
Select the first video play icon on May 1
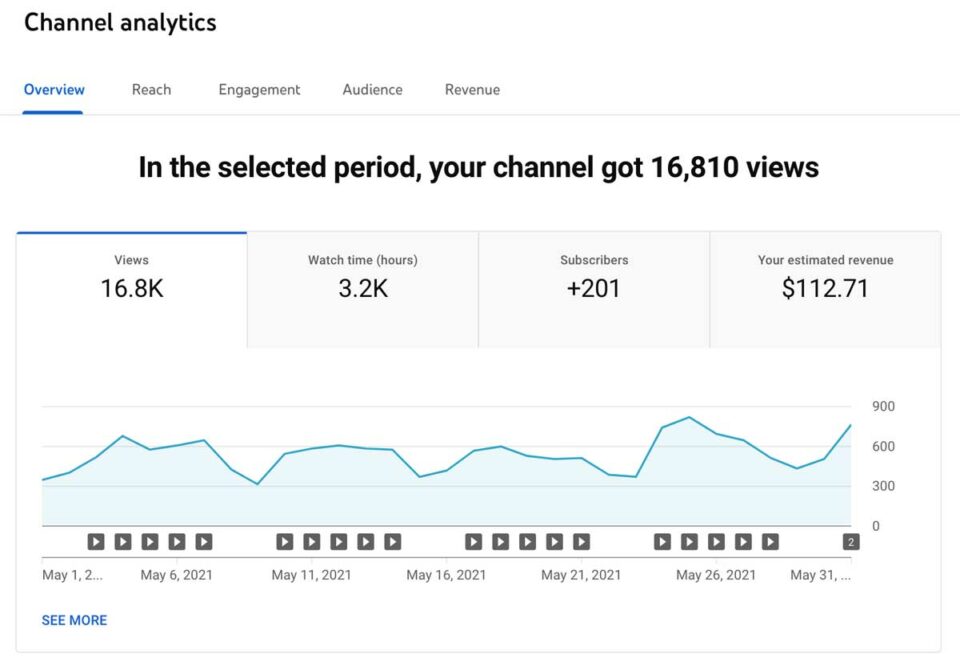pyautogui.click(x=96, y=541)
